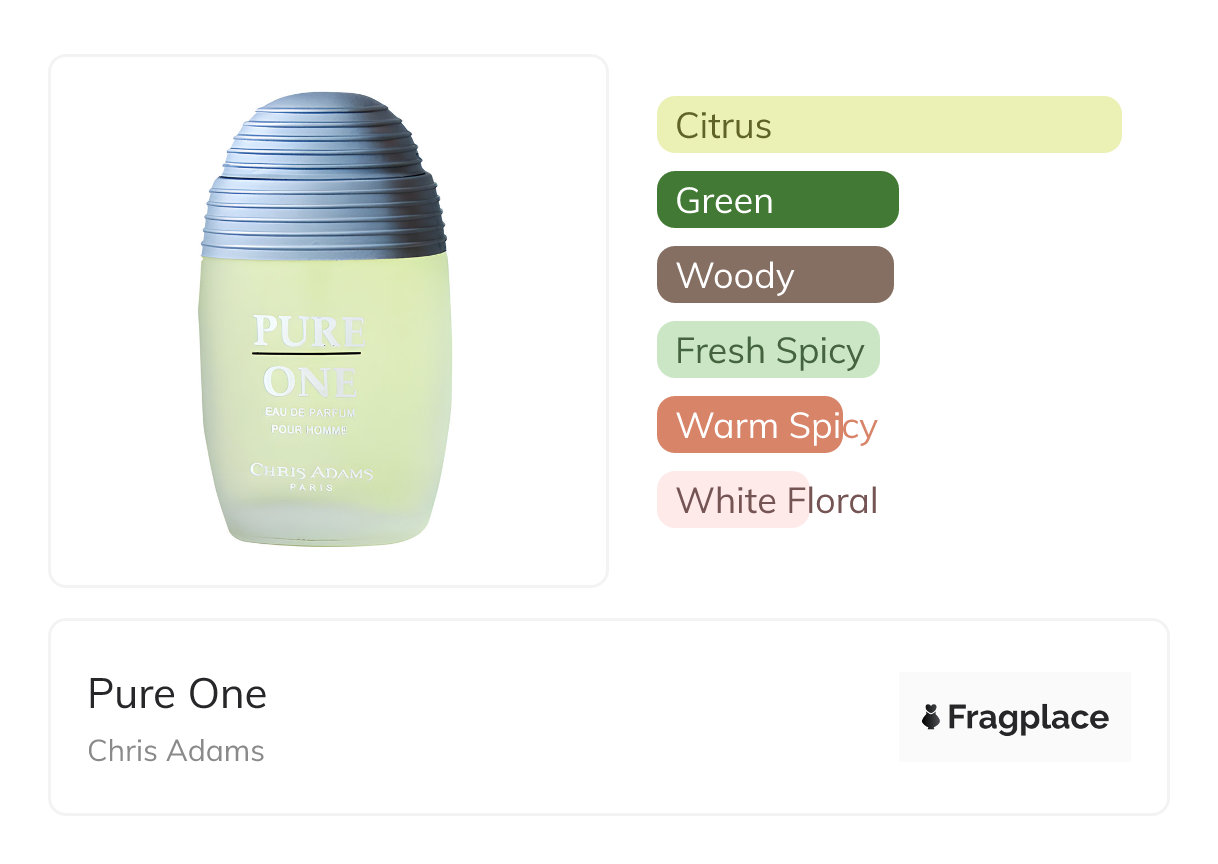Click the Fragplace logo box background
The height and width of the screenshot is (864, 1218).
tap(1015, 717)
